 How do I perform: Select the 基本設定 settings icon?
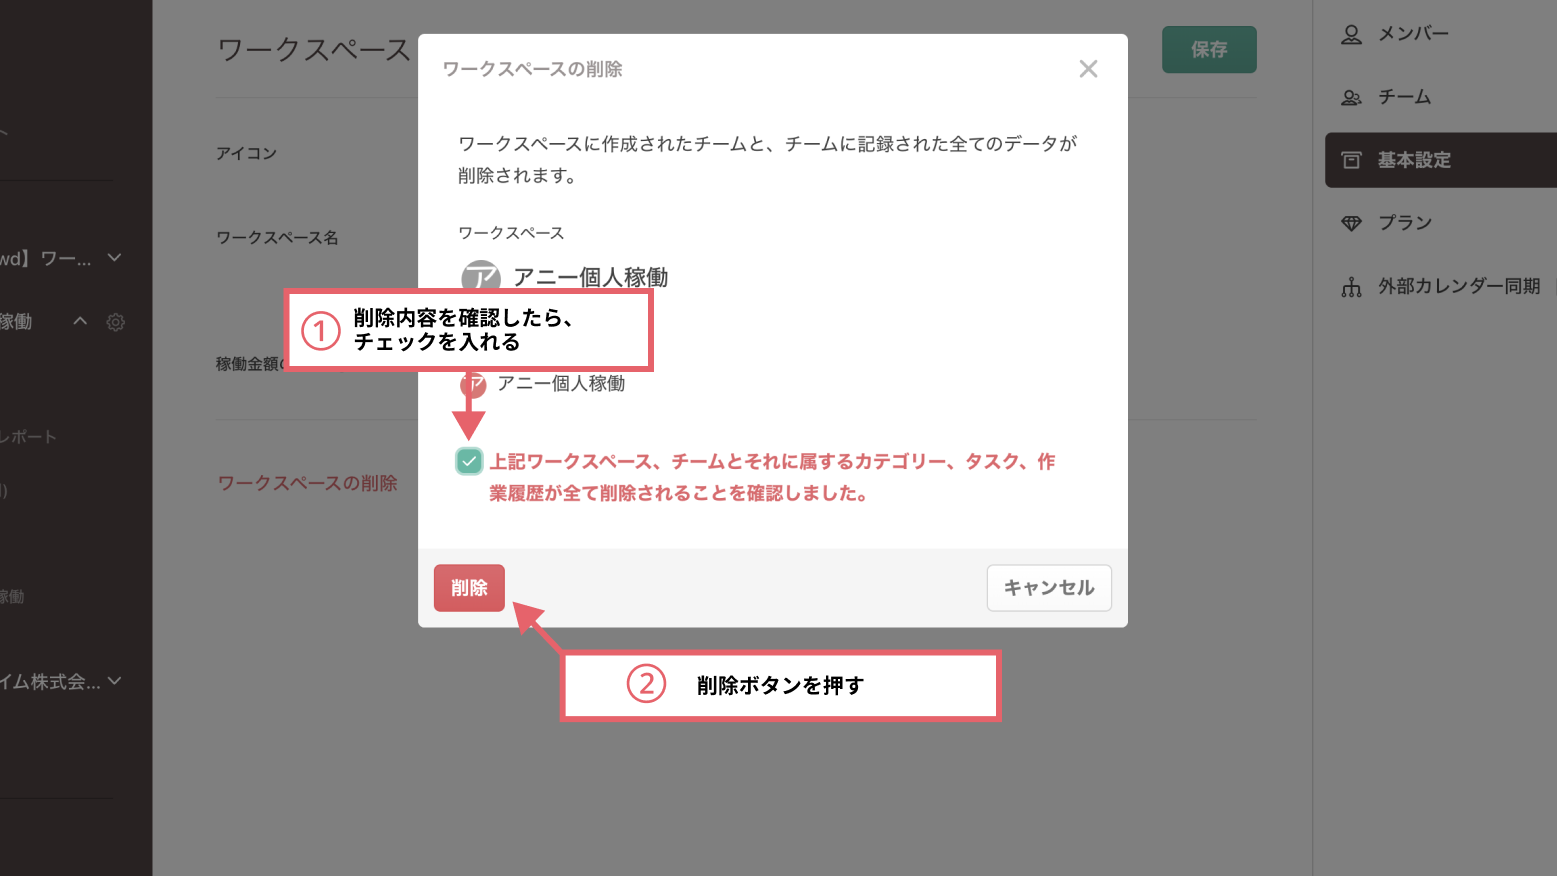click(1352, 160)
